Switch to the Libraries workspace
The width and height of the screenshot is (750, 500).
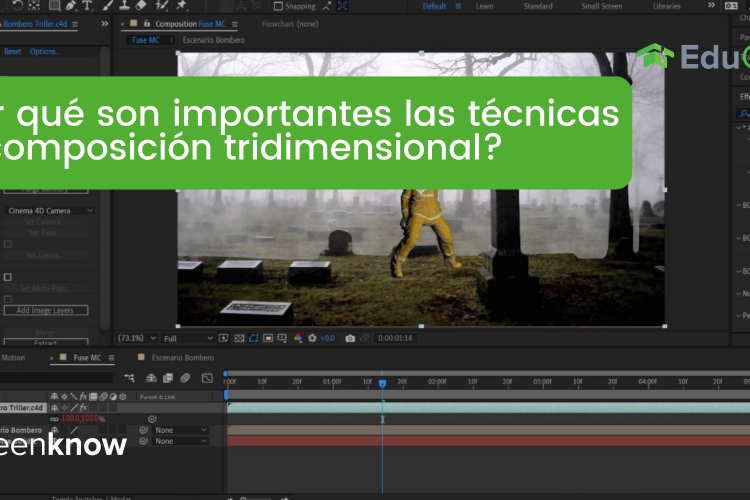pos(667,6)
